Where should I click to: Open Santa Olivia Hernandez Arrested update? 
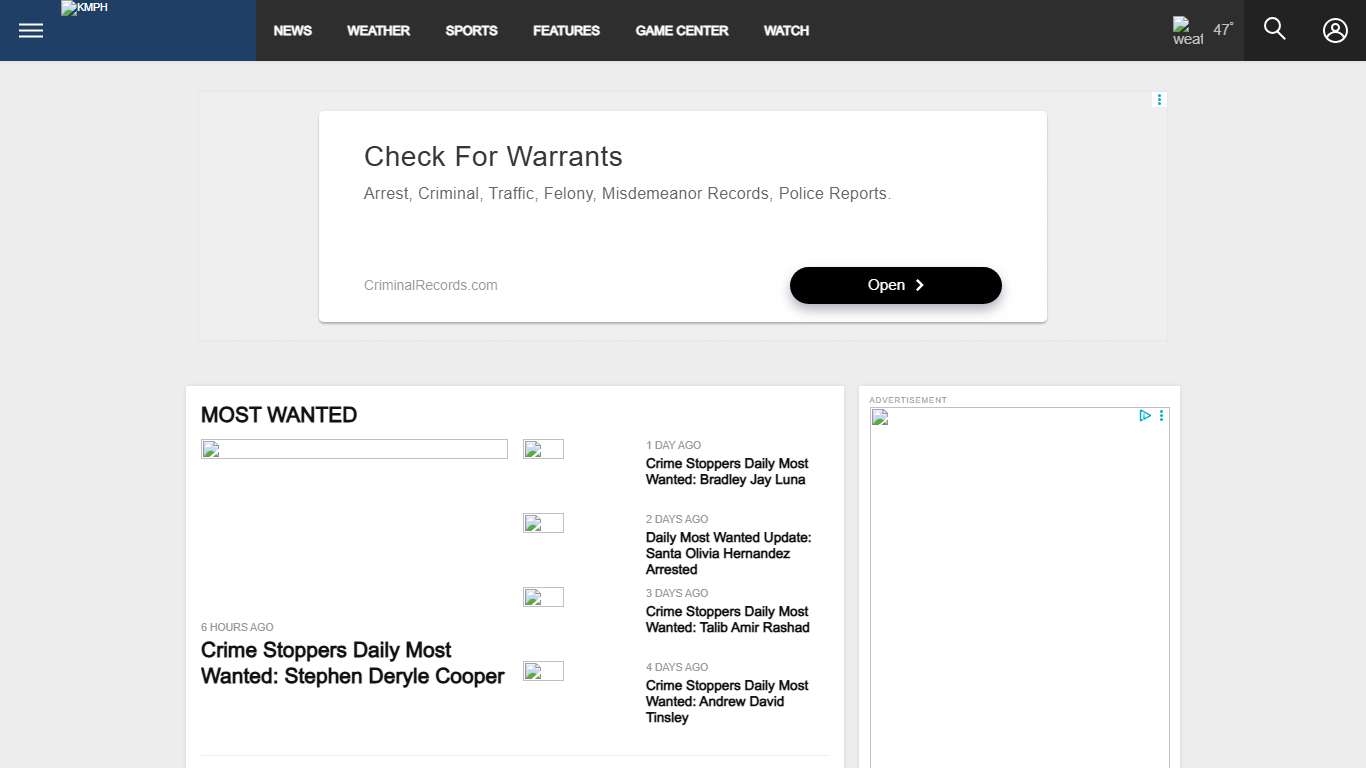point(728,553)
